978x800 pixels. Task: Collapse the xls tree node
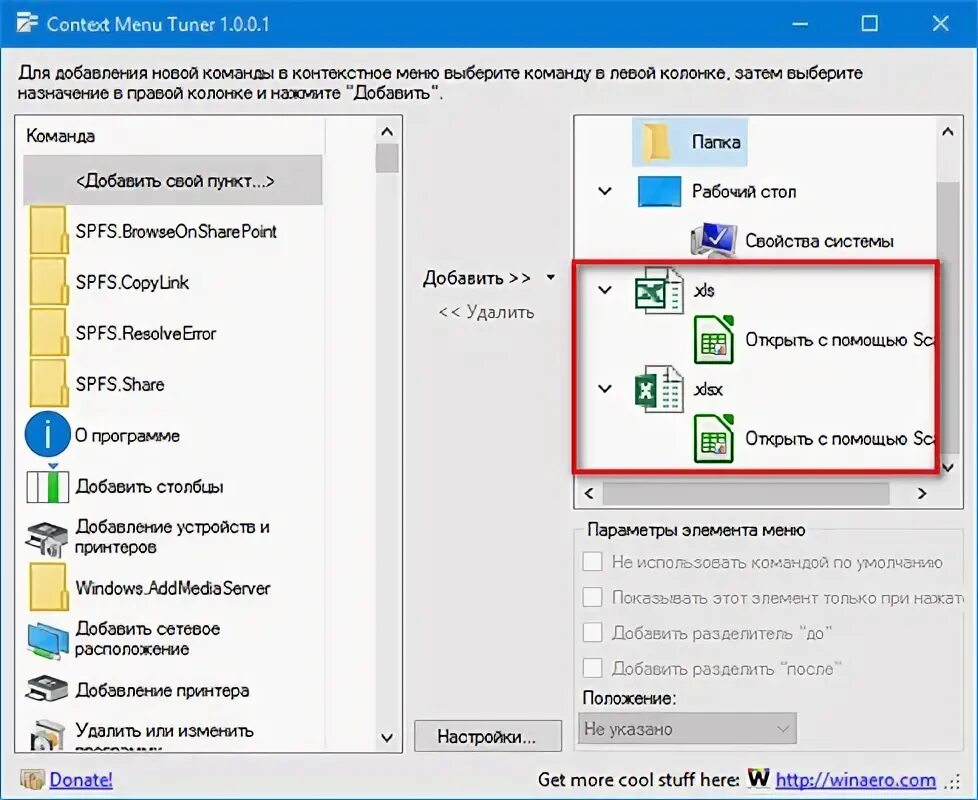[604, 290]
